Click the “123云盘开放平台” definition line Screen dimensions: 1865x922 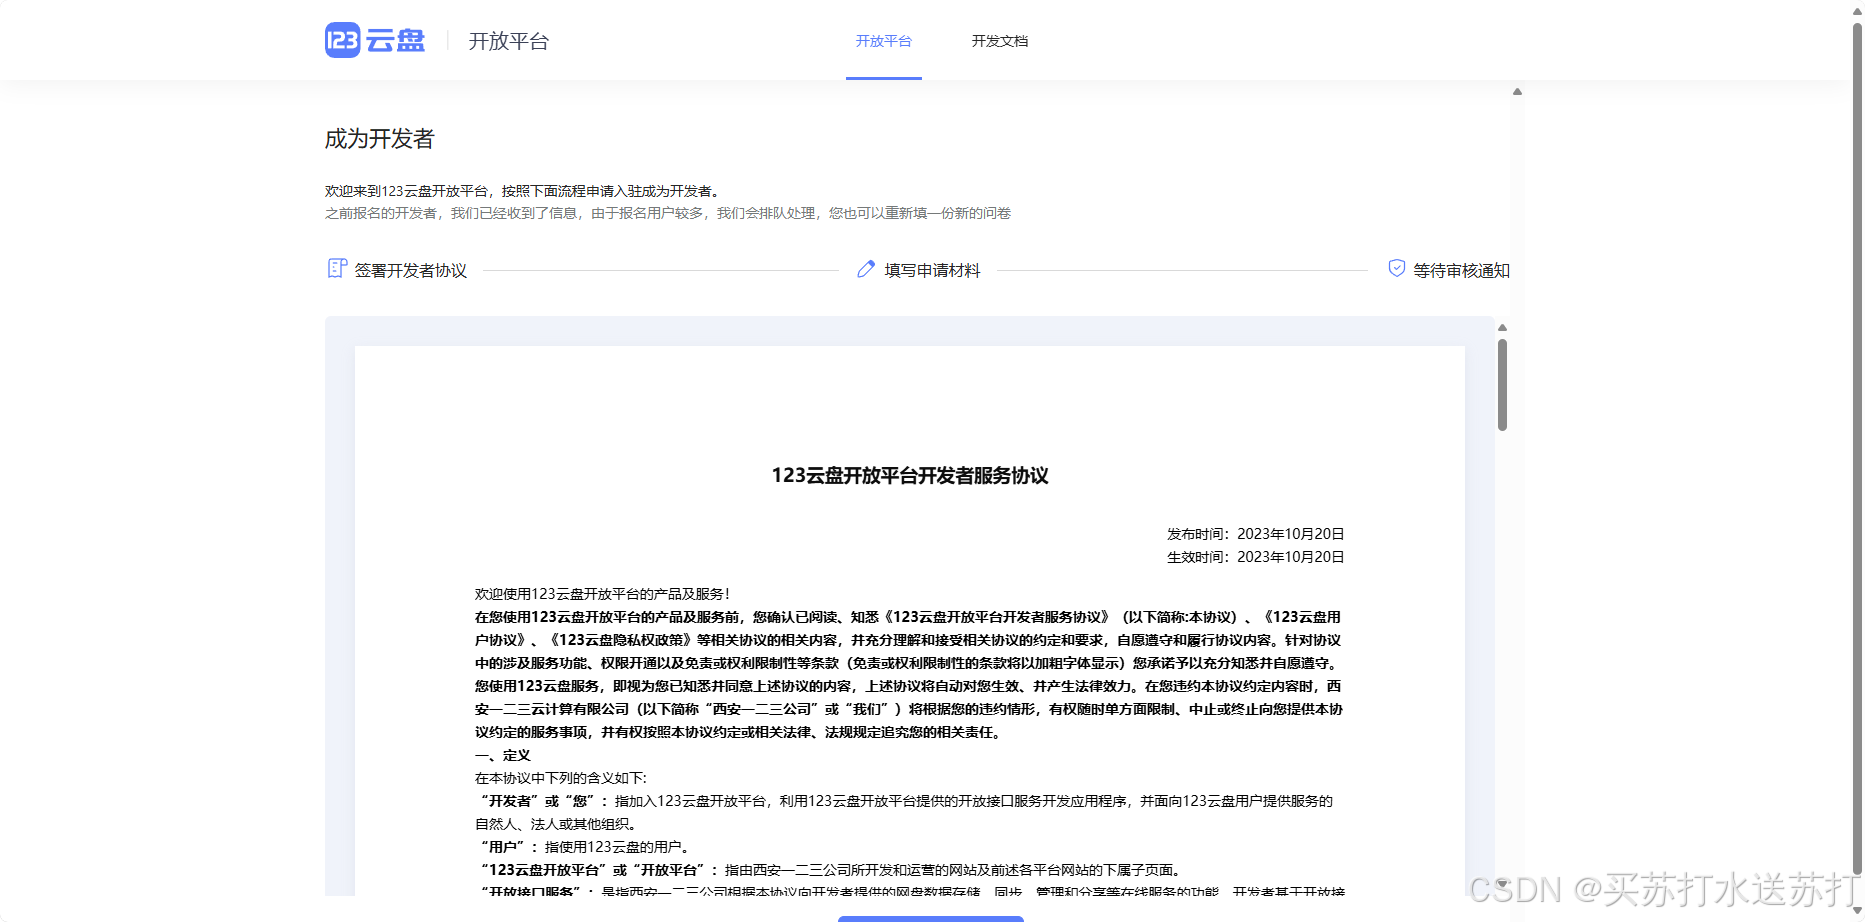point(832,870)
